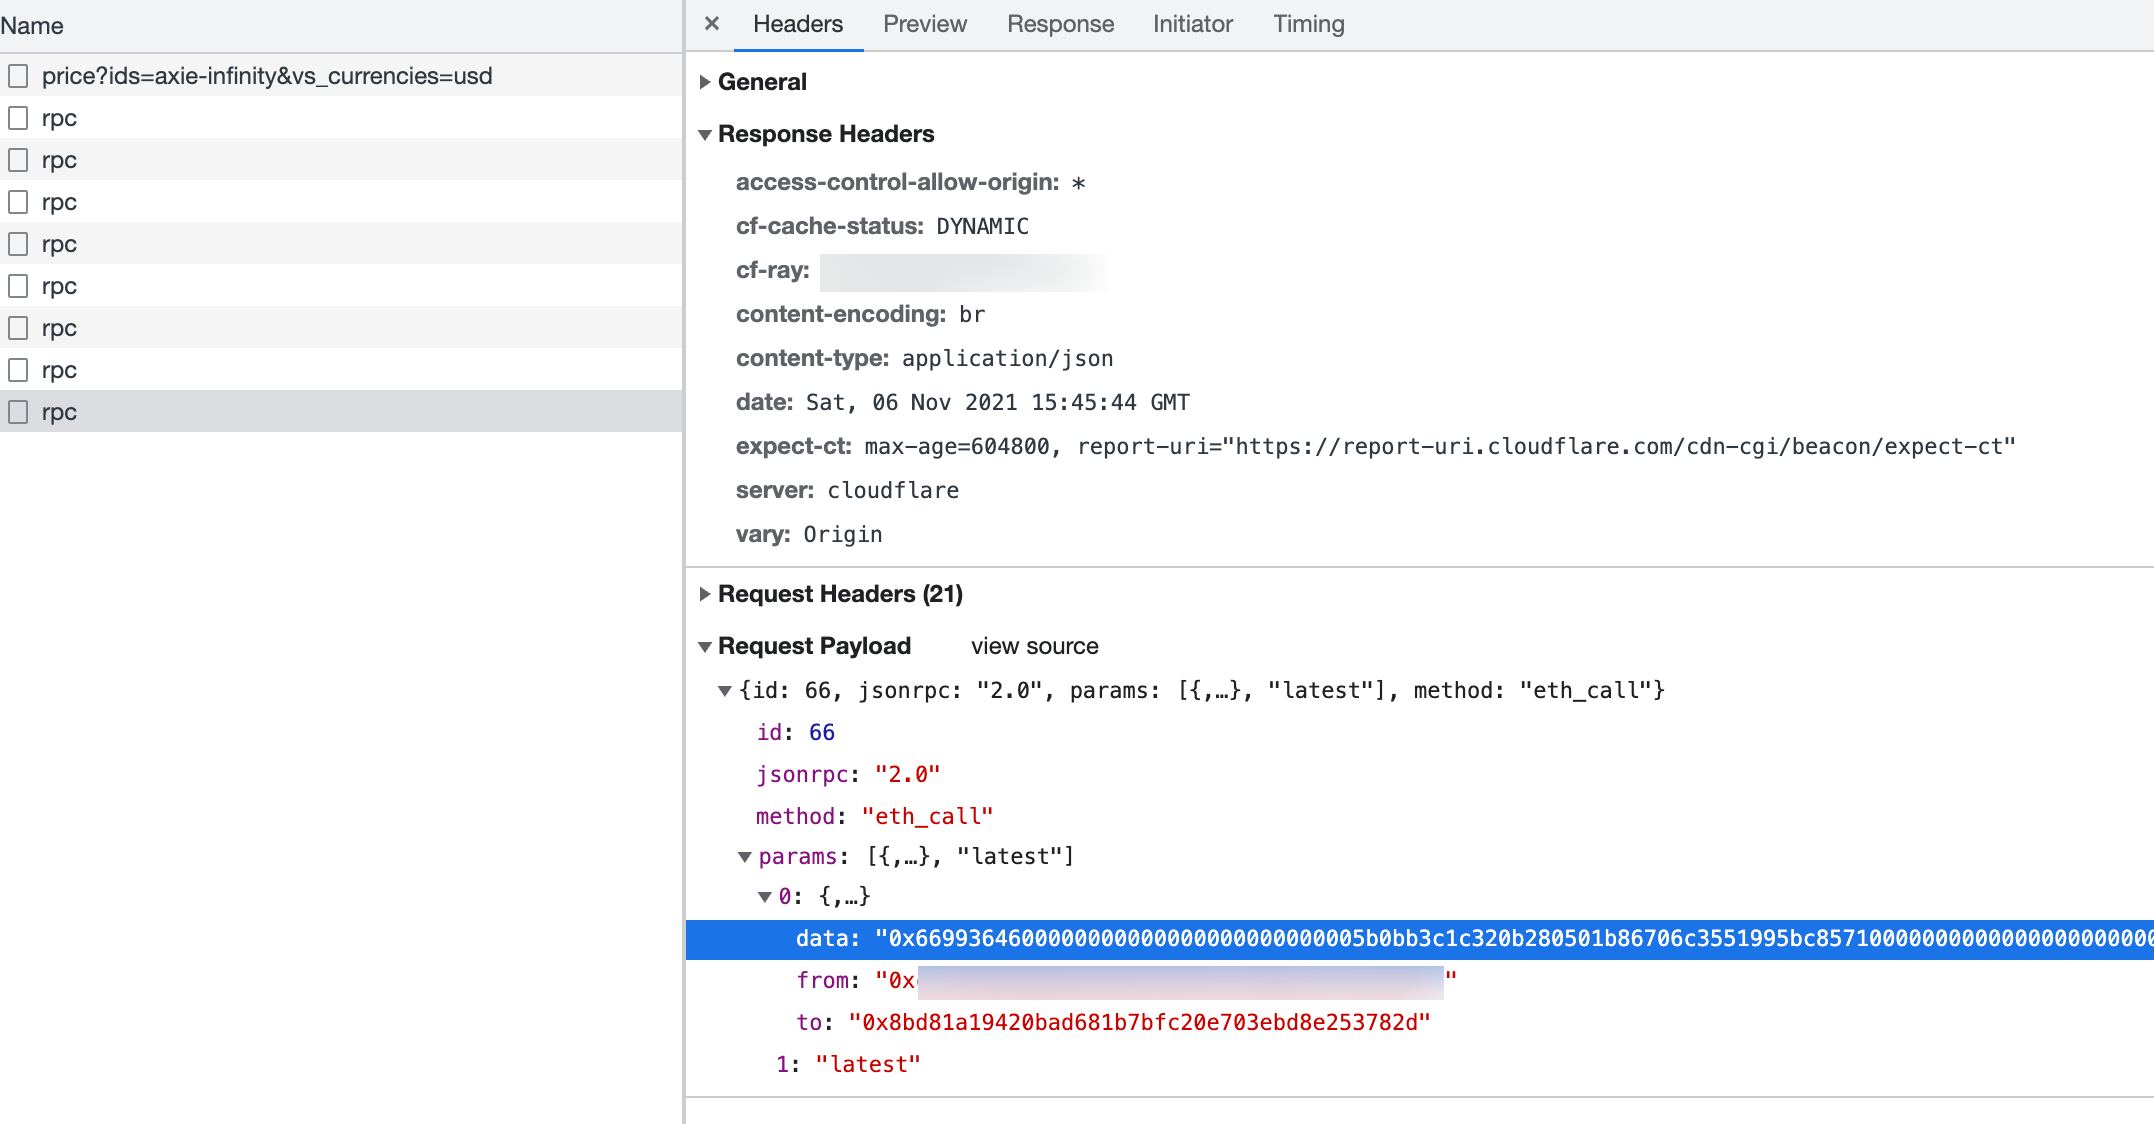Check the fourth rpc request checkbox

coord(18,244)
